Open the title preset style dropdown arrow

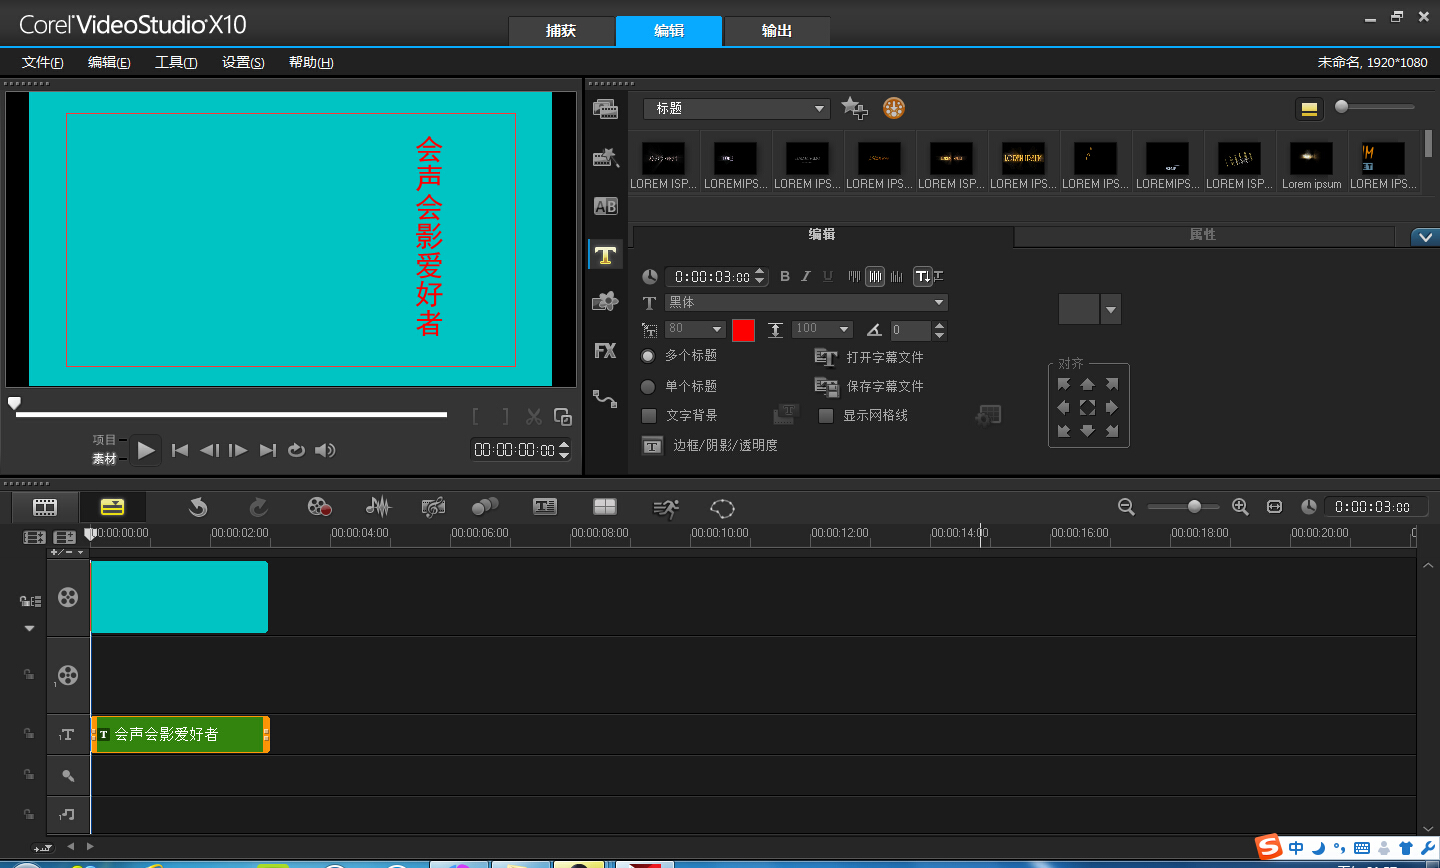point(1111,309)
